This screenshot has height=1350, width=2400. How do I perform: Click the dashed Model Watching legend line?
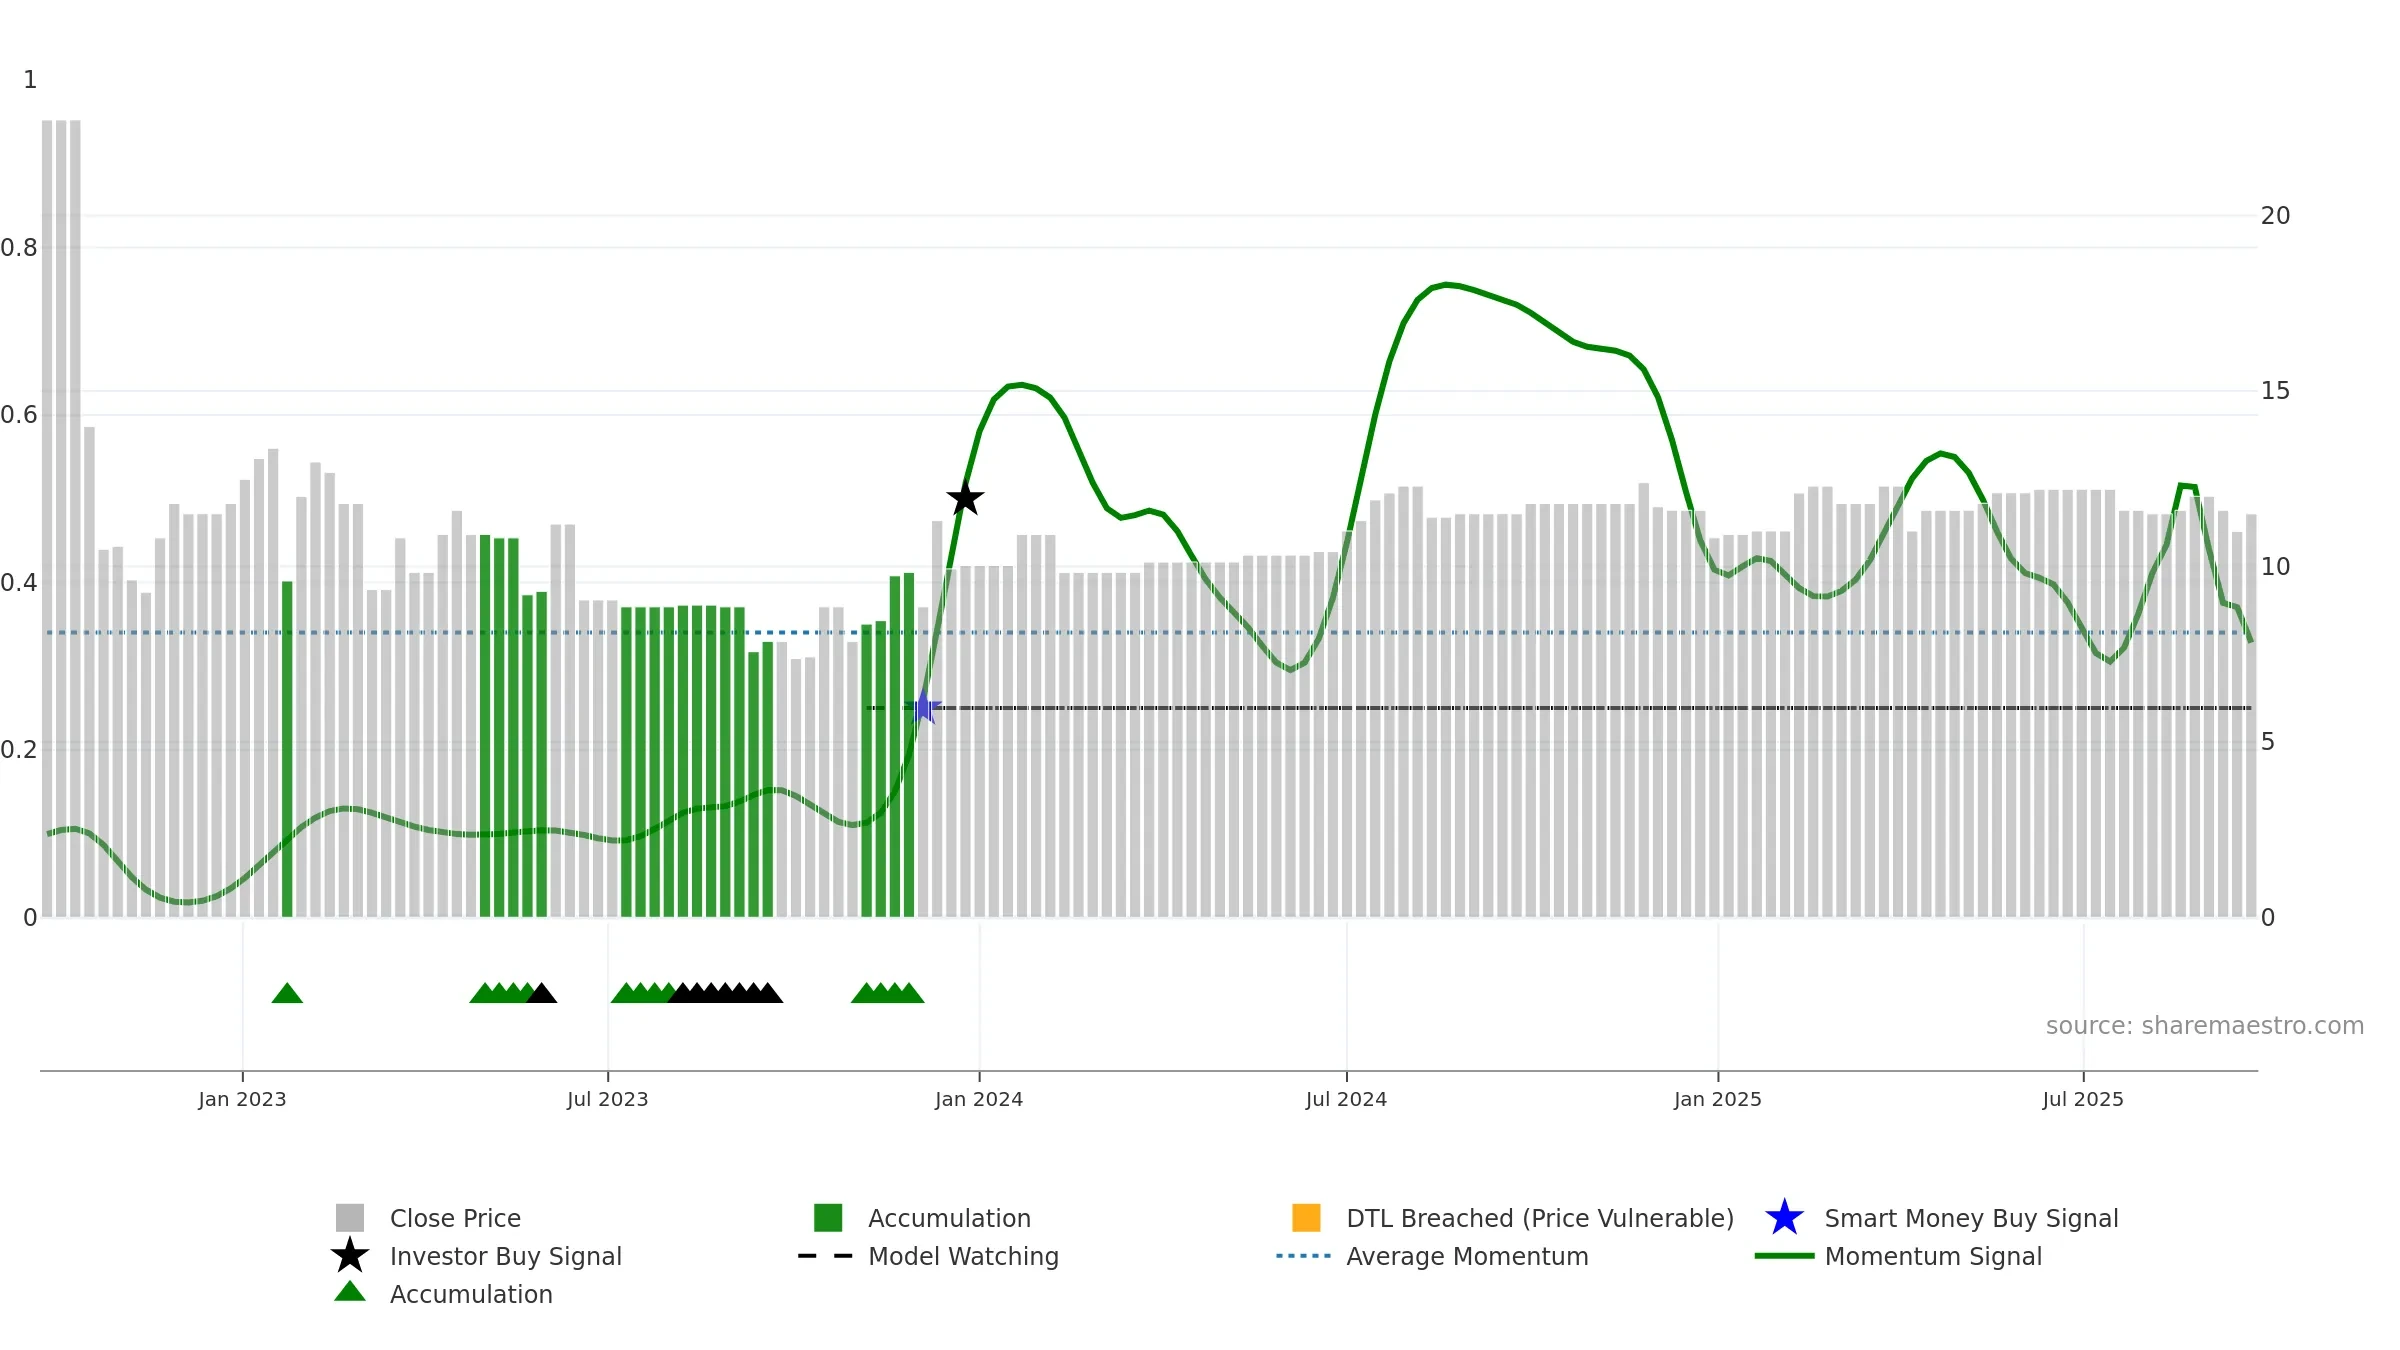click(826, 1256)
